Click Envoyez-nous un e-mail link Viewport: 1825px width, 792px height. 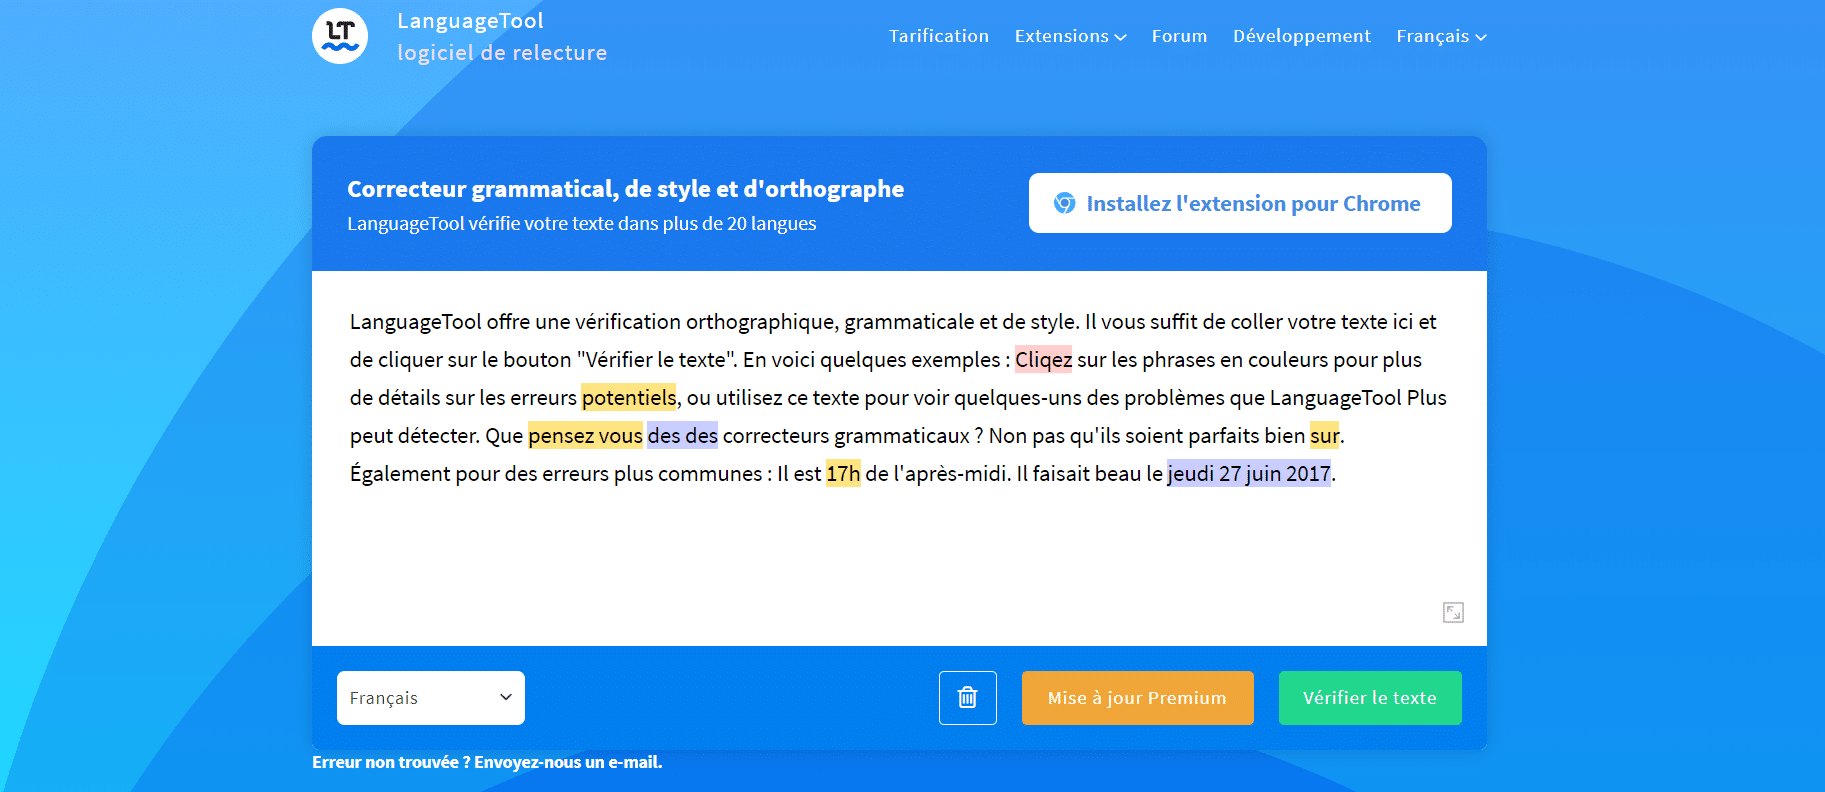(568, 762)
